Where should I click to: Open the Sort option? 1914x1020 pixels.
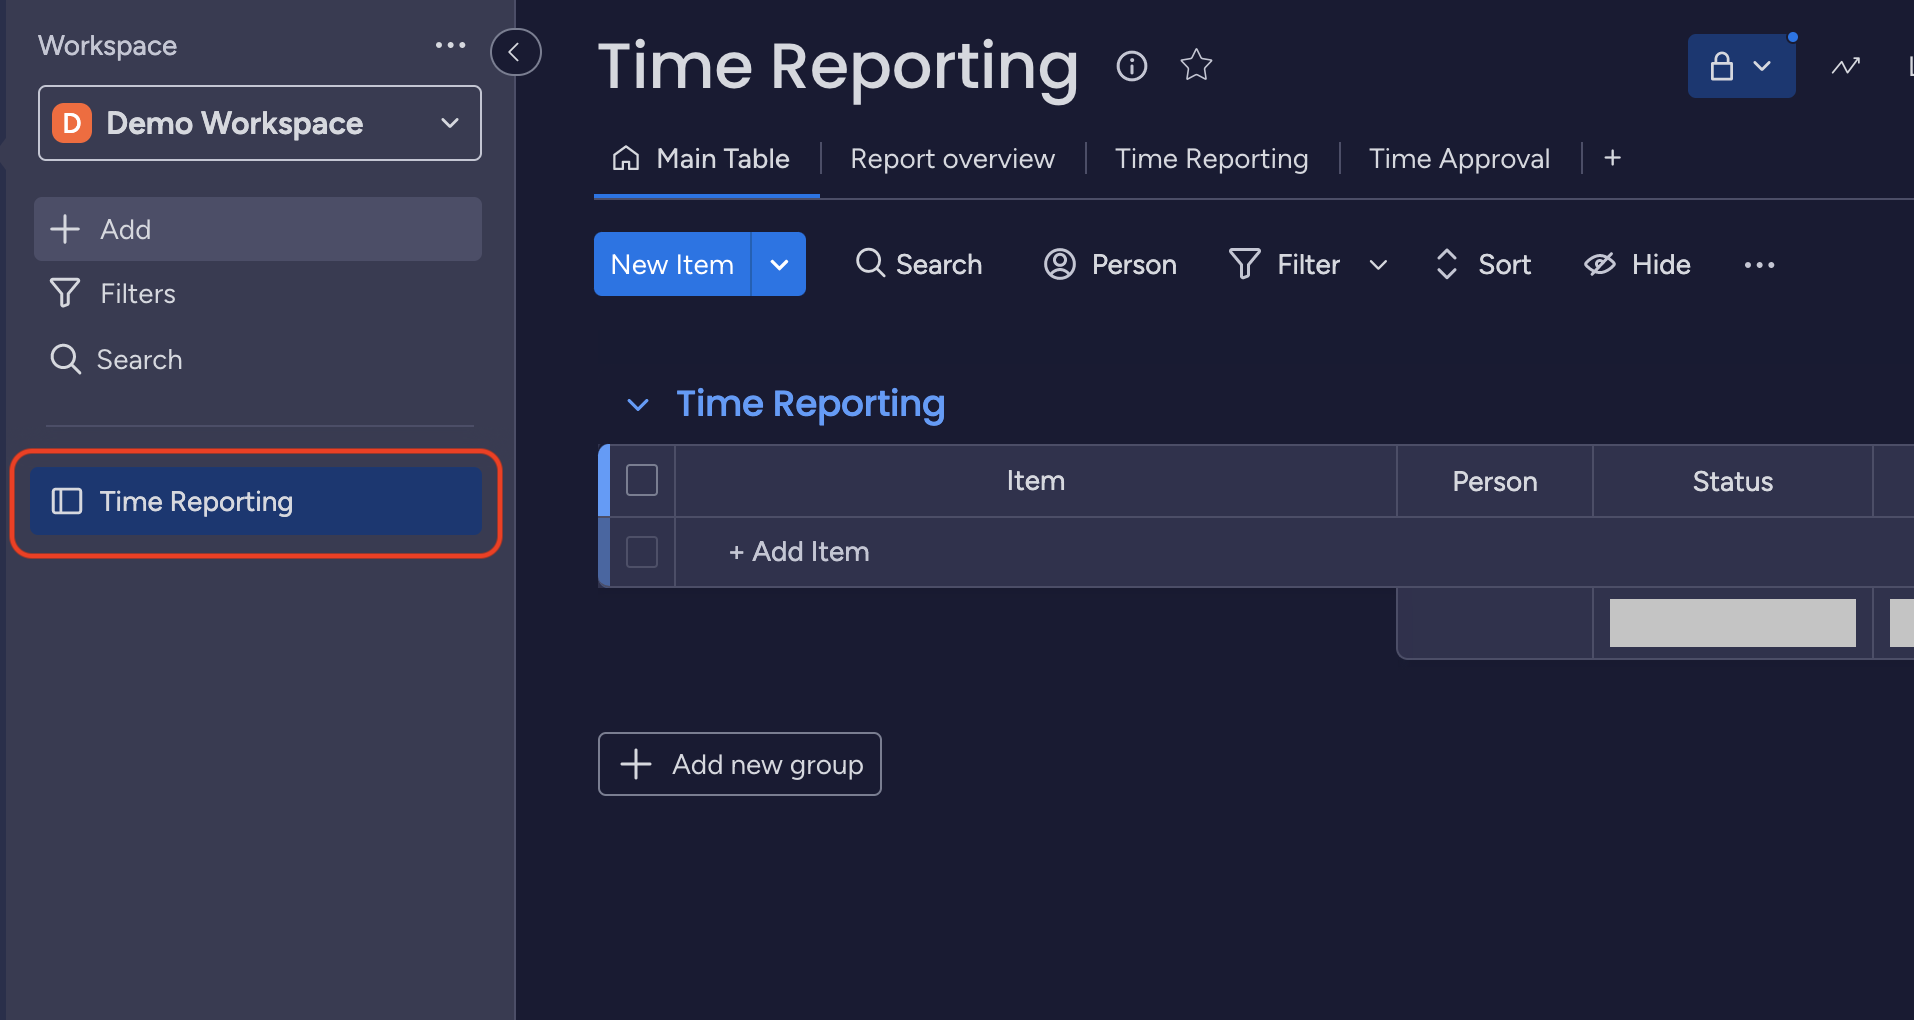pyautogui.click(x=1483, y=264)
